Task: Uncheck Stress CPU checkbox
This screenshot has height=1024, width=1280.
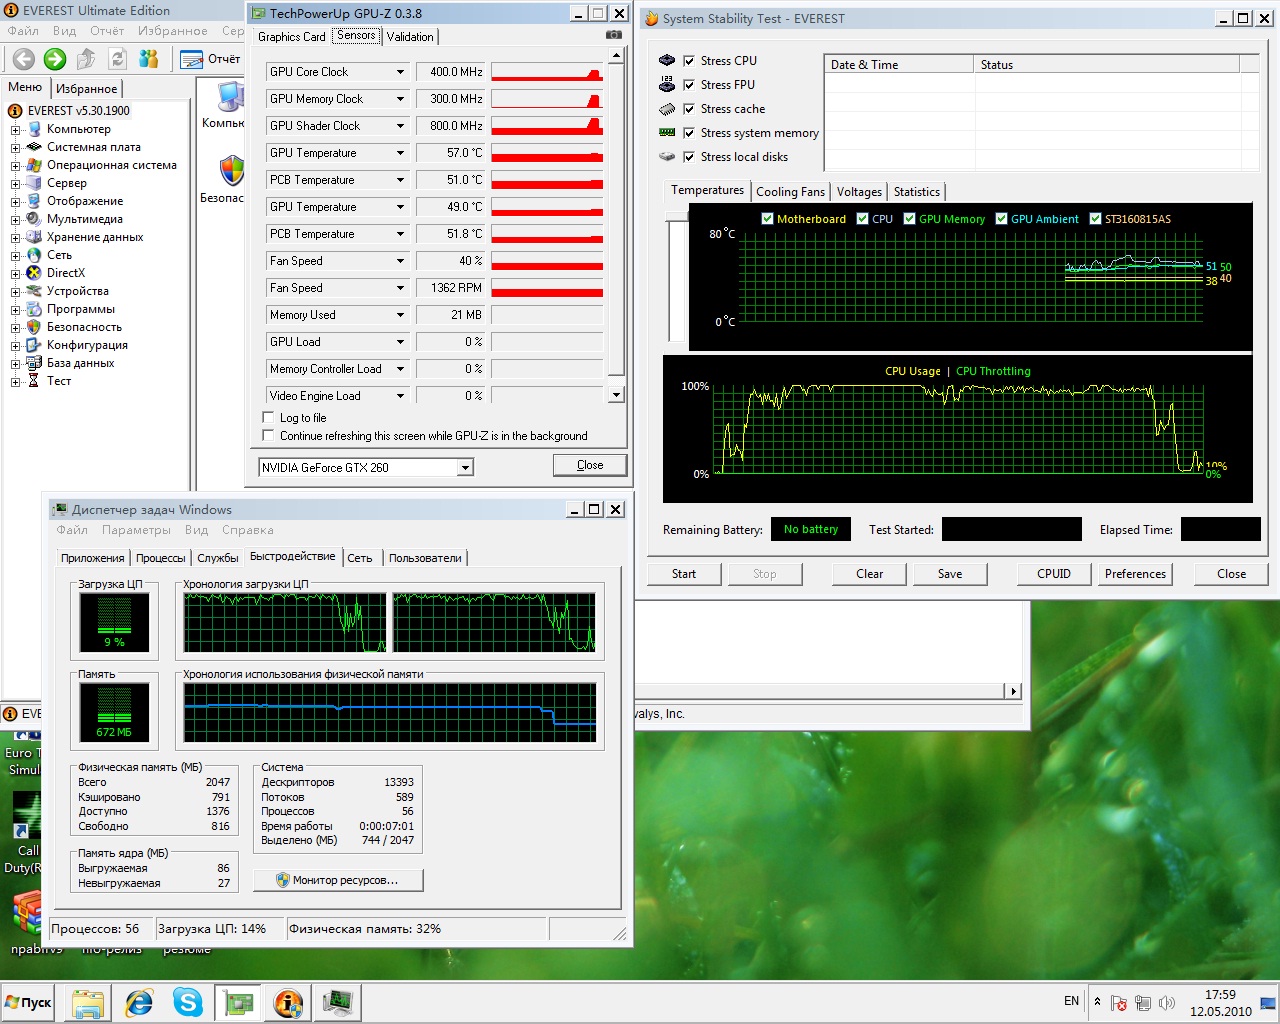Action: click(x=689, y=61)
